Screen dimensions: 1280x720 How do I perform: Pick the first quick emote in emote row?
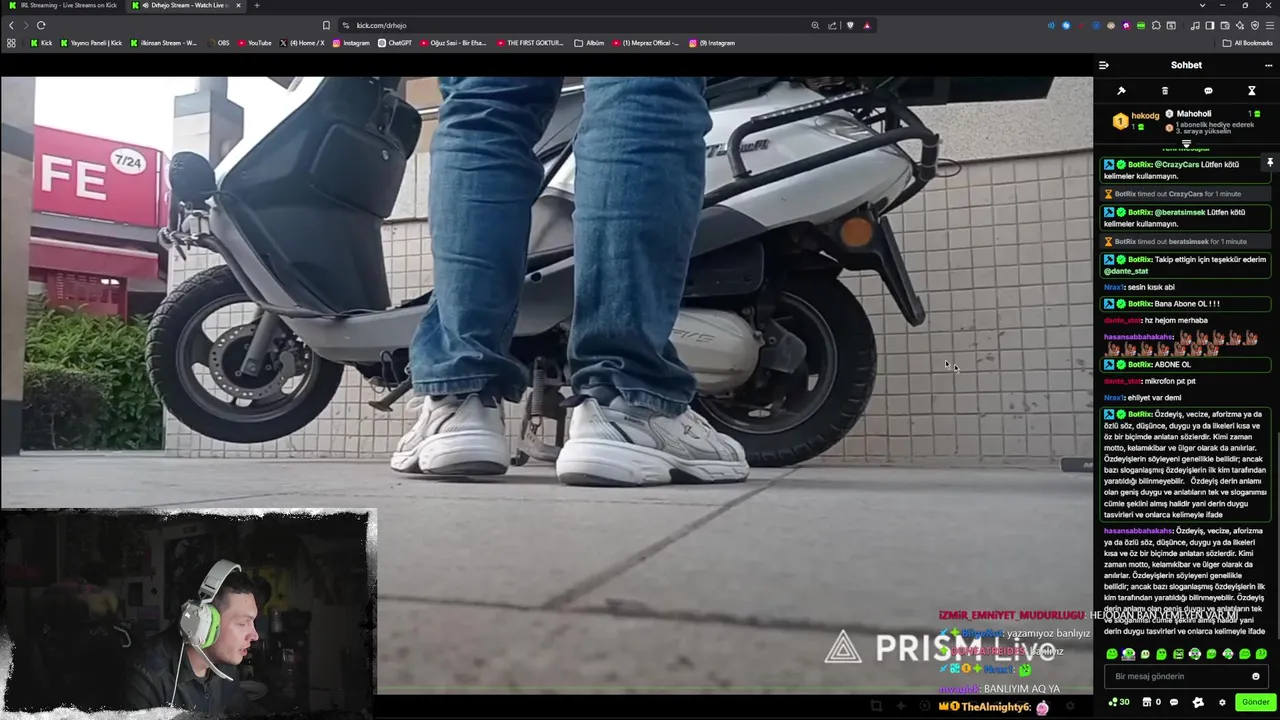pos(1112,654)
